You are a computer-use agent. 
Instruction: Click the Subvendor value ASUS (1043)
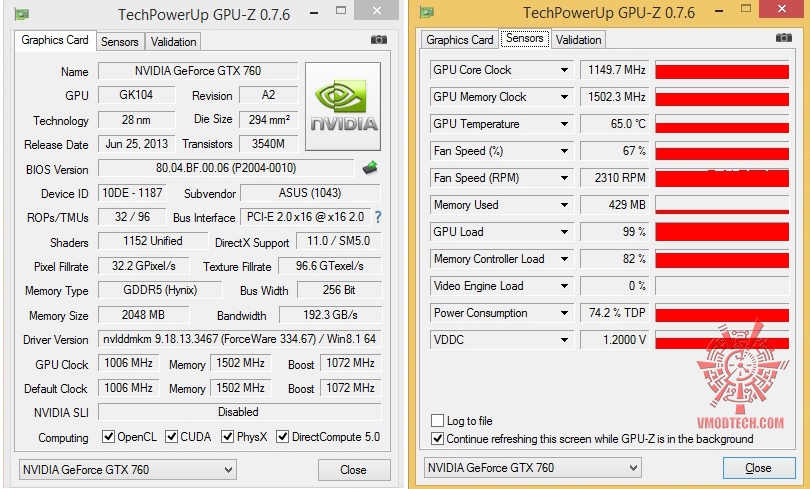(310, 193)
